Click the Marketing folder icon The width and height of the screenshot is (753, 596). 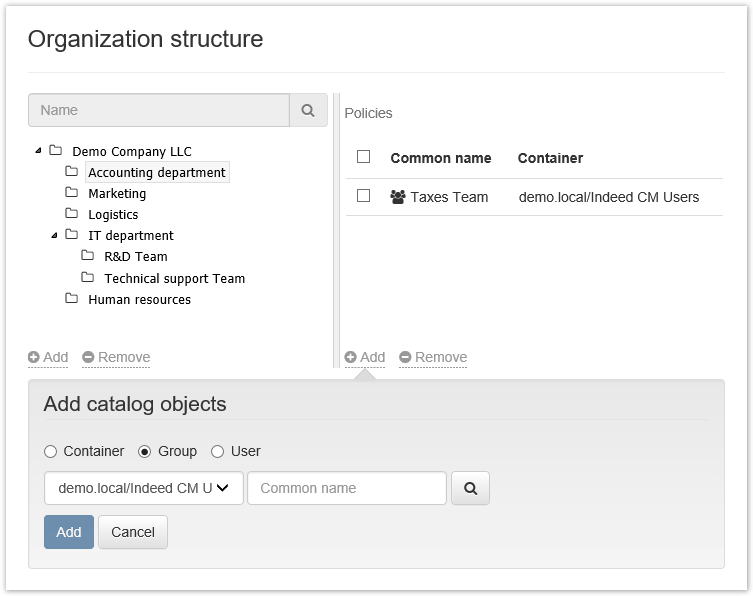pyautogui.click(x=72, y=193)
